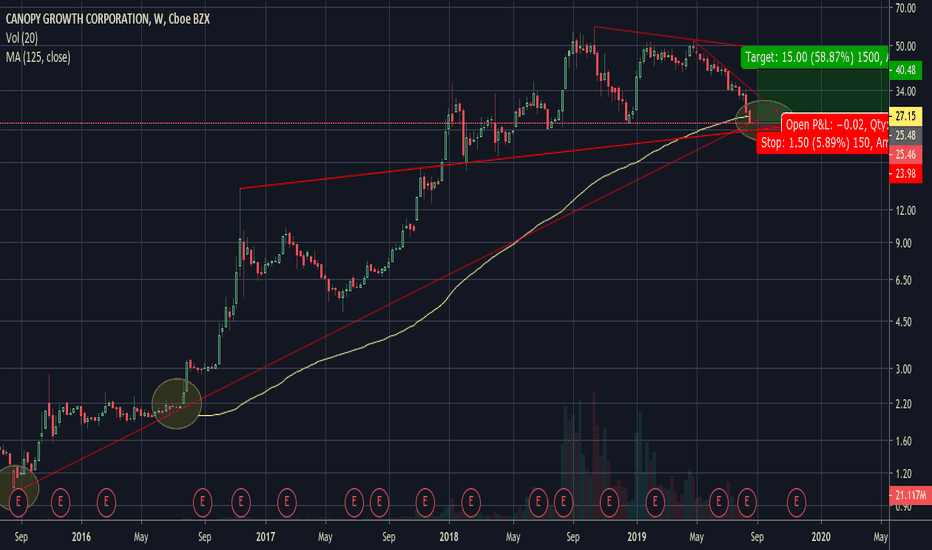This screenshot has width=932, height=550.
Task: Click the 3.00 price axis label
Action: pos(903,369)
